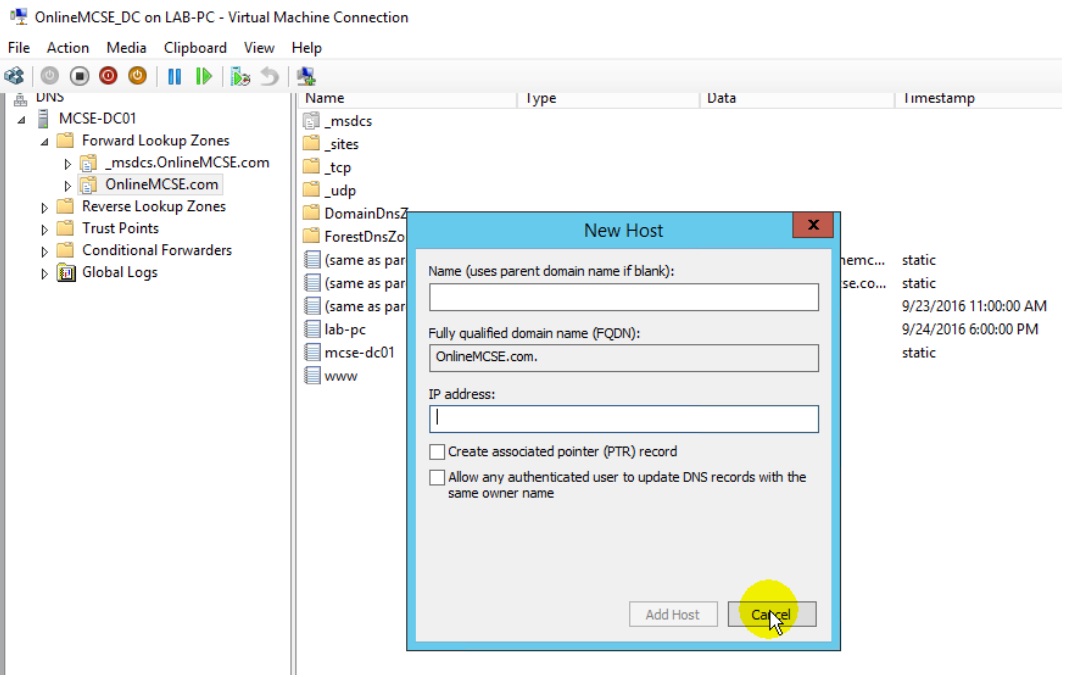Shut down the VM using the red power icon
Viewport: 1067px width, 677px height.
(108, 76)
